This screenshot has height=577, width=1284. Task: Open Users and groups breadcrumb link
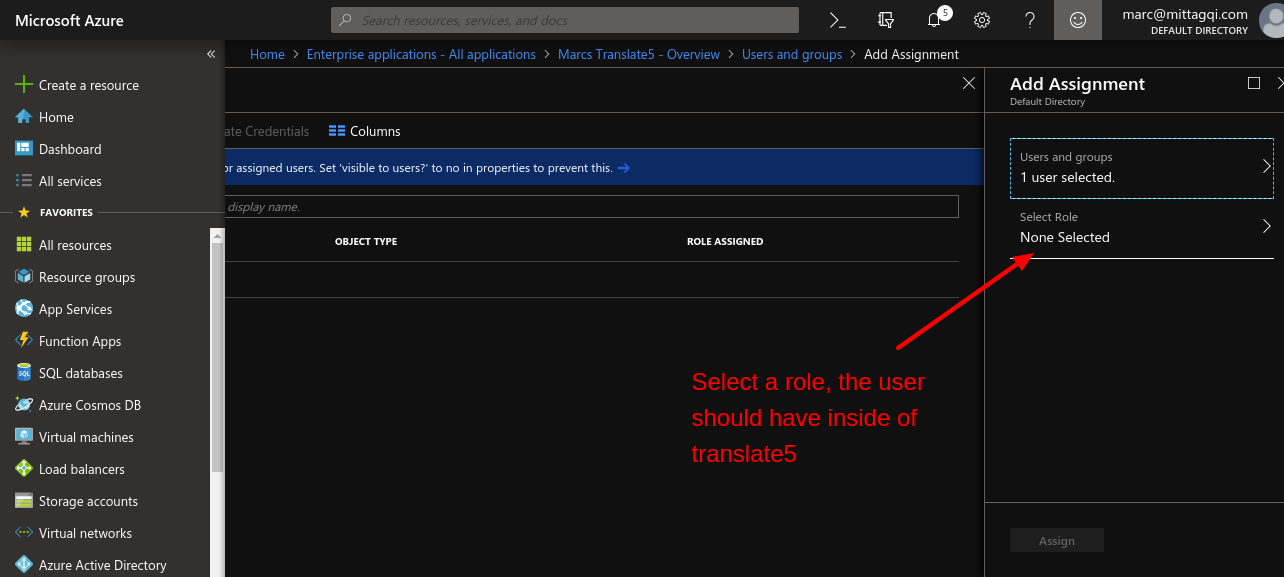[x=792, y=55]
